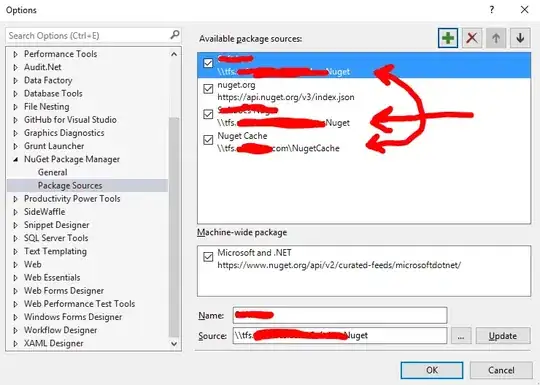Expand the SQL Server Tools node
The height and width of the screenshot is (385, 540).
click(15, 238)
